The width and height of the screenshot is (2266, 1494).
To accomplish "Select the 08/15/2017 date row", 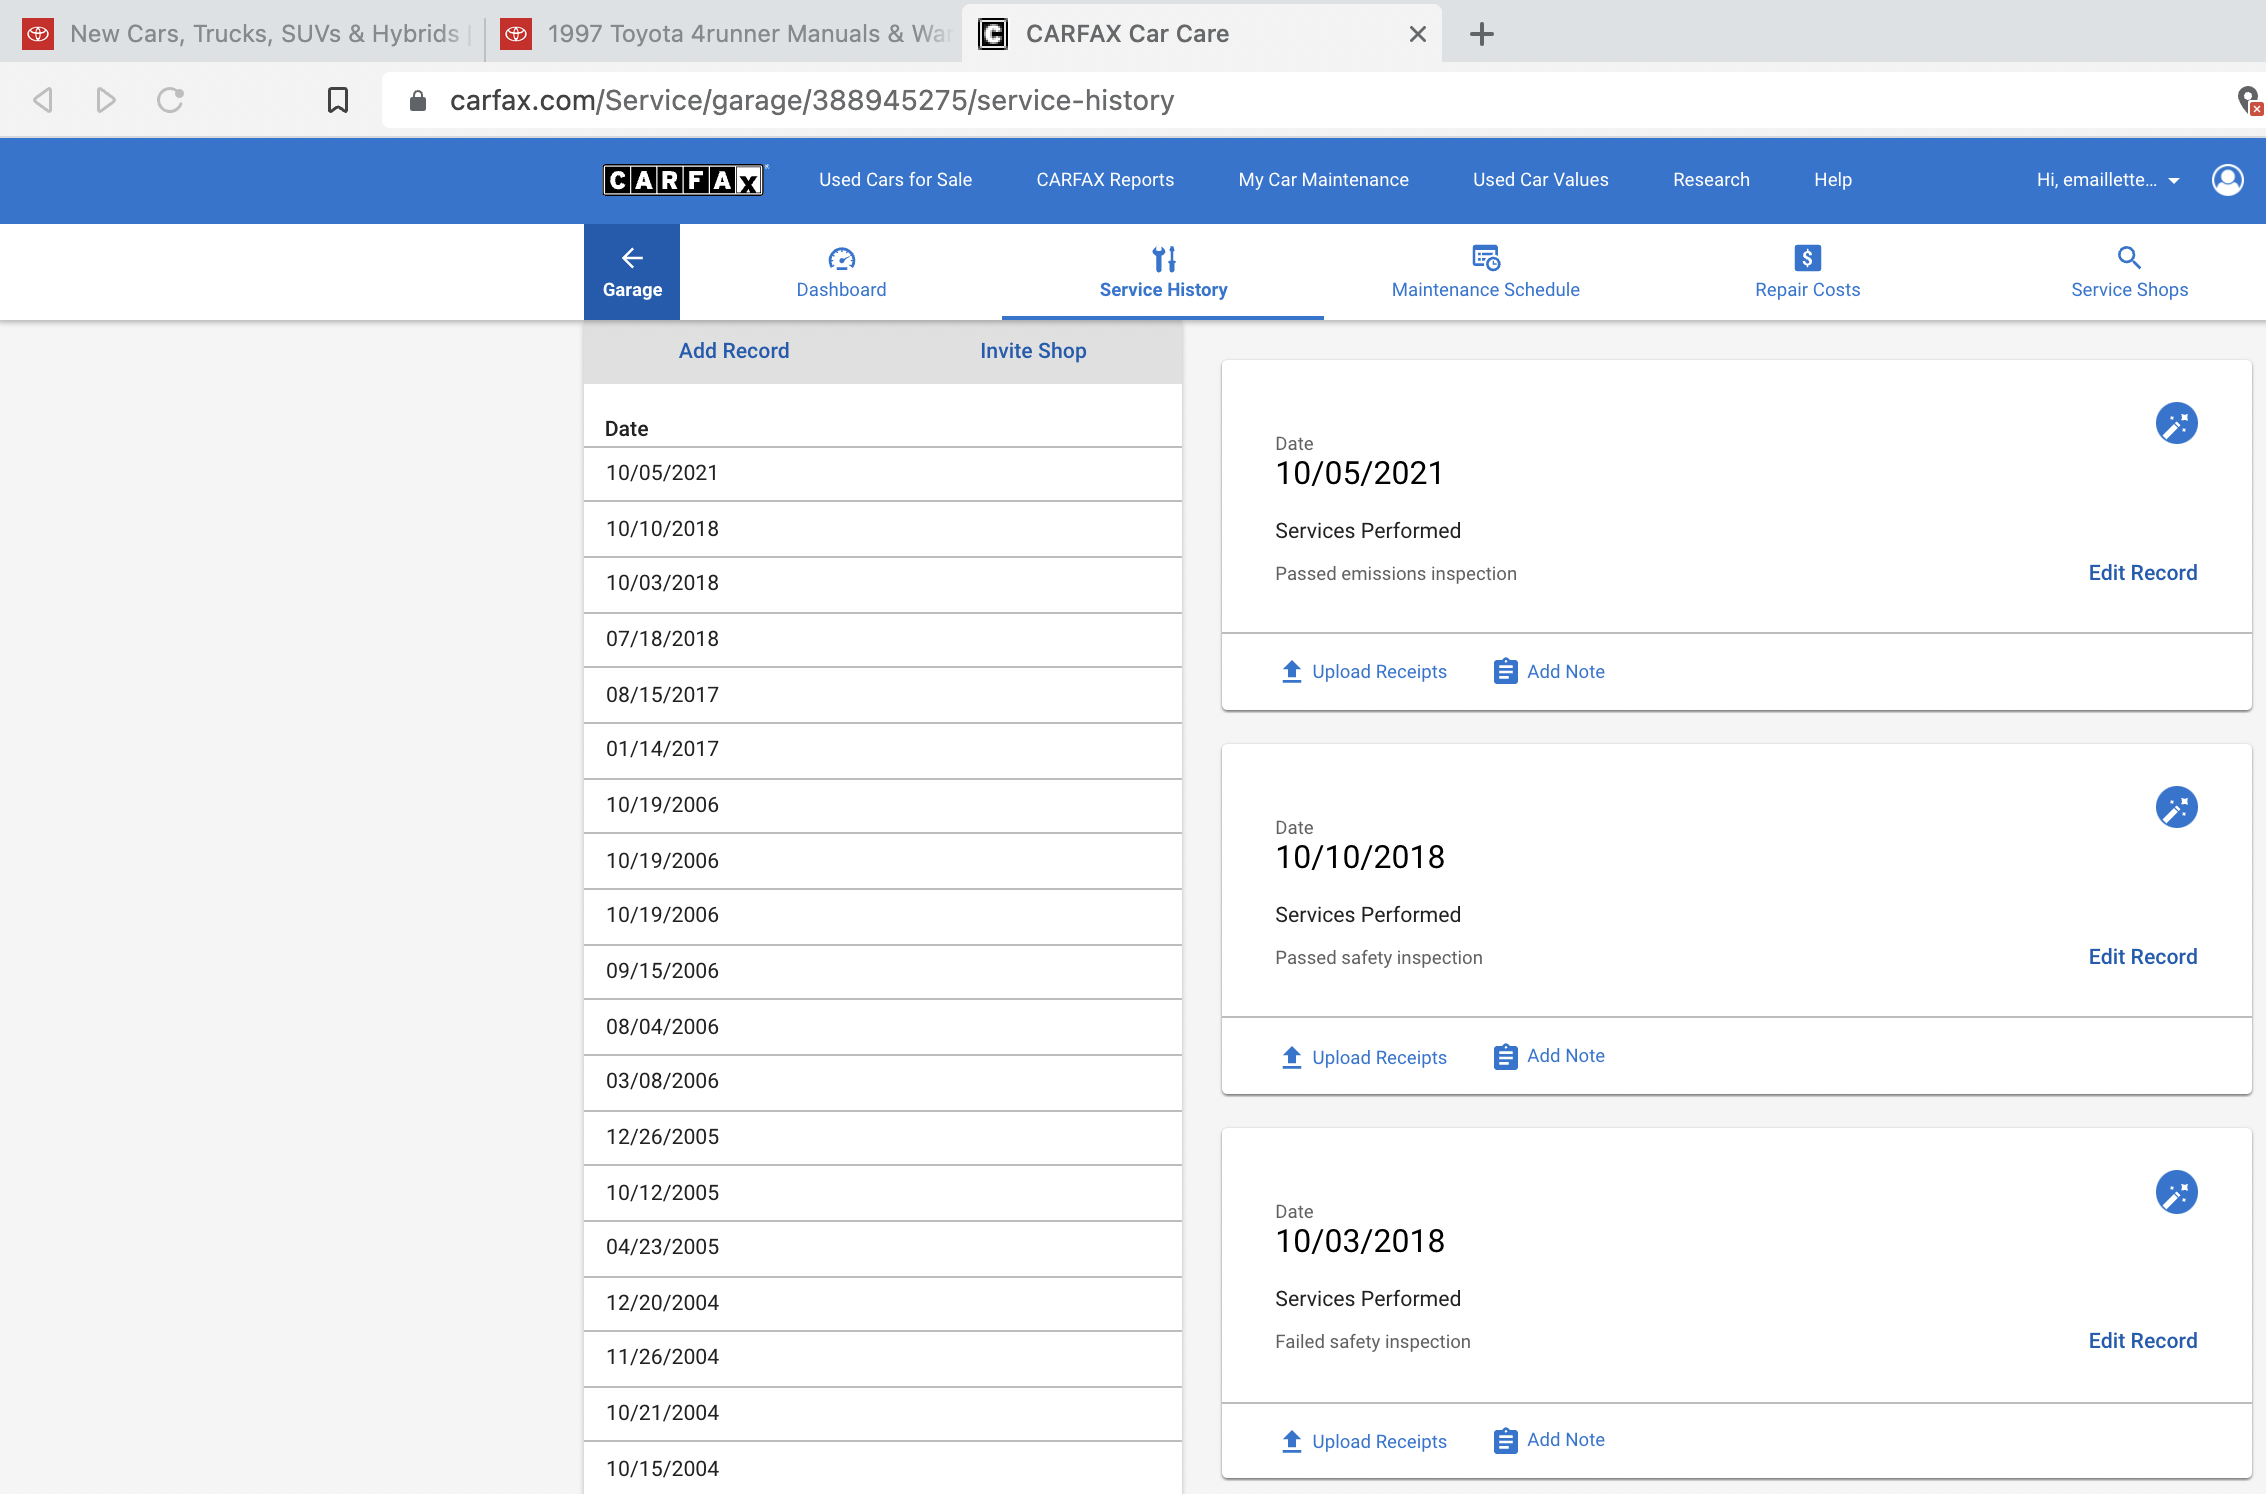I will [883, 695].
